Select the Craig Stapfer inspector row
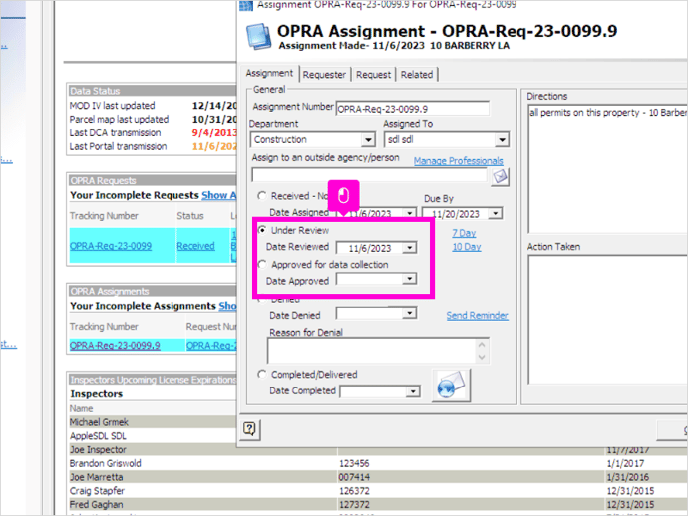Screen dimensions: 688x516 click(377, 491)
